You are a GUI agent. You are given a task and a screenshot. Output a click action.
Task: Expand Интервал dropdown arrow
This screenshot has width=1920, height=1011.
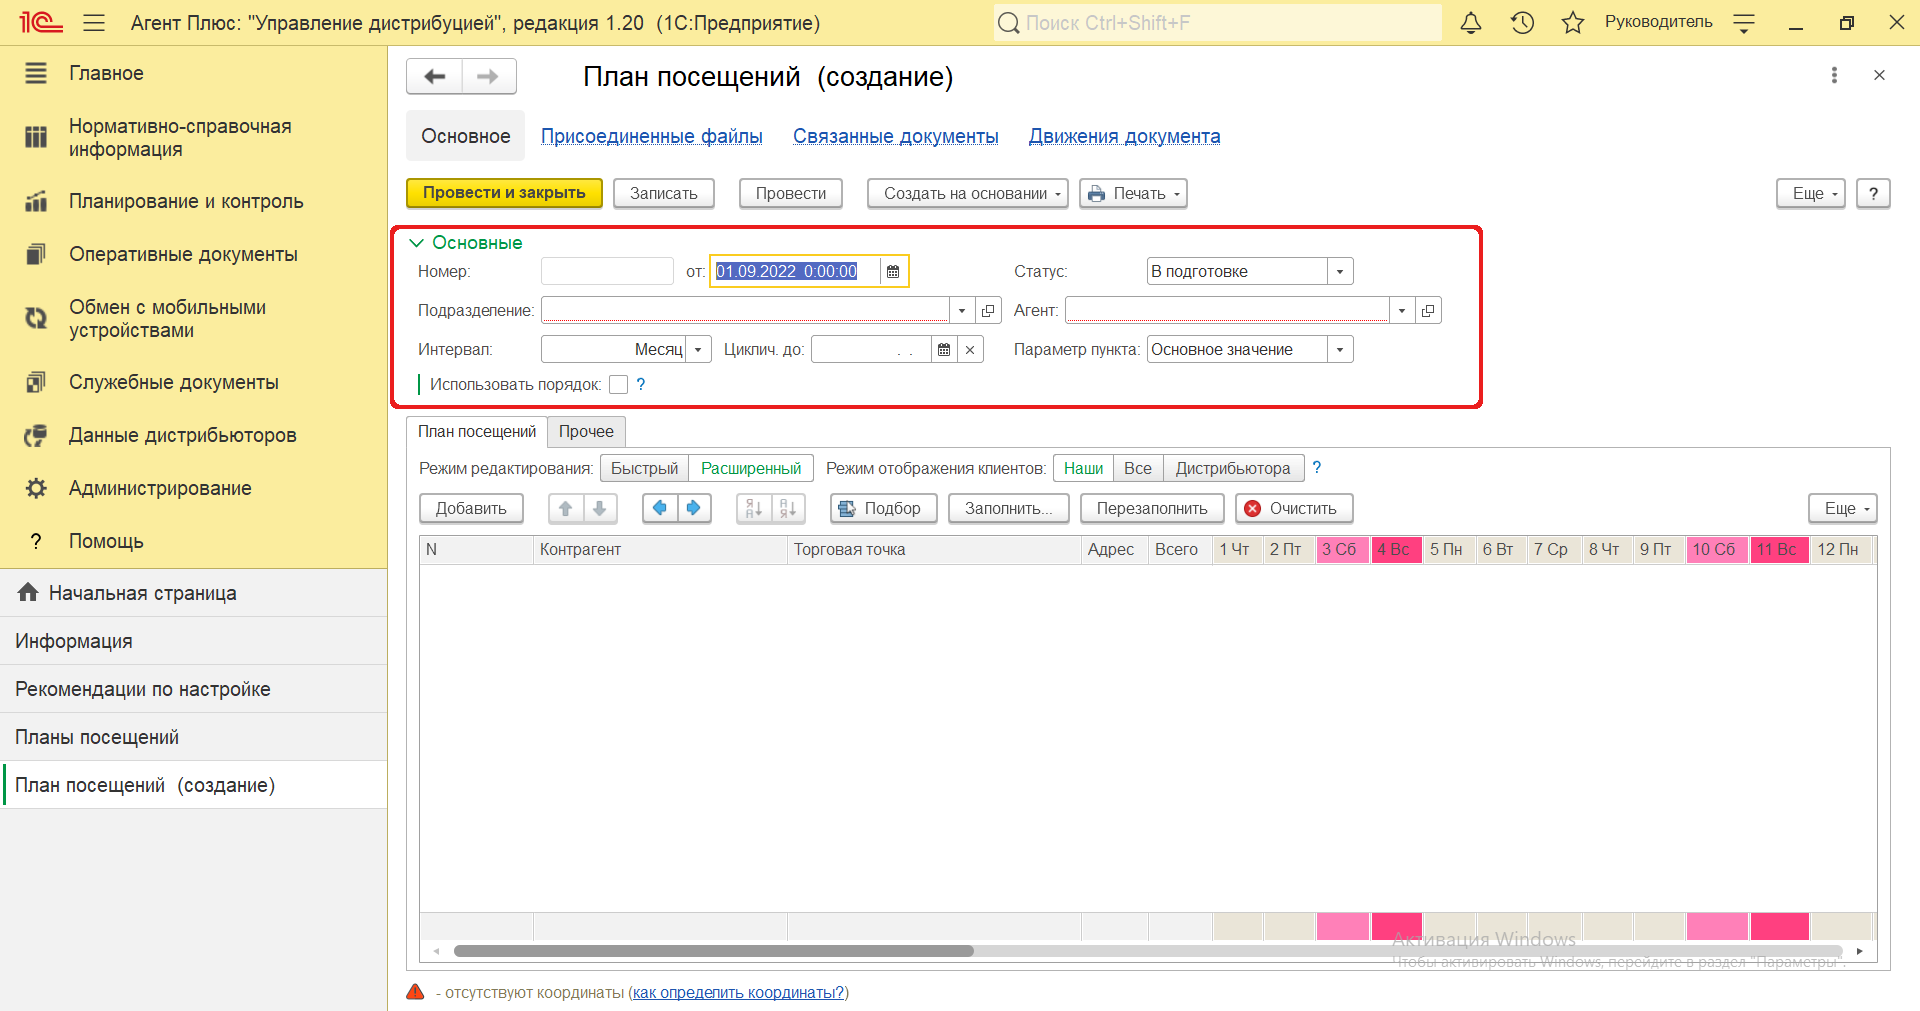click(698, 349)
